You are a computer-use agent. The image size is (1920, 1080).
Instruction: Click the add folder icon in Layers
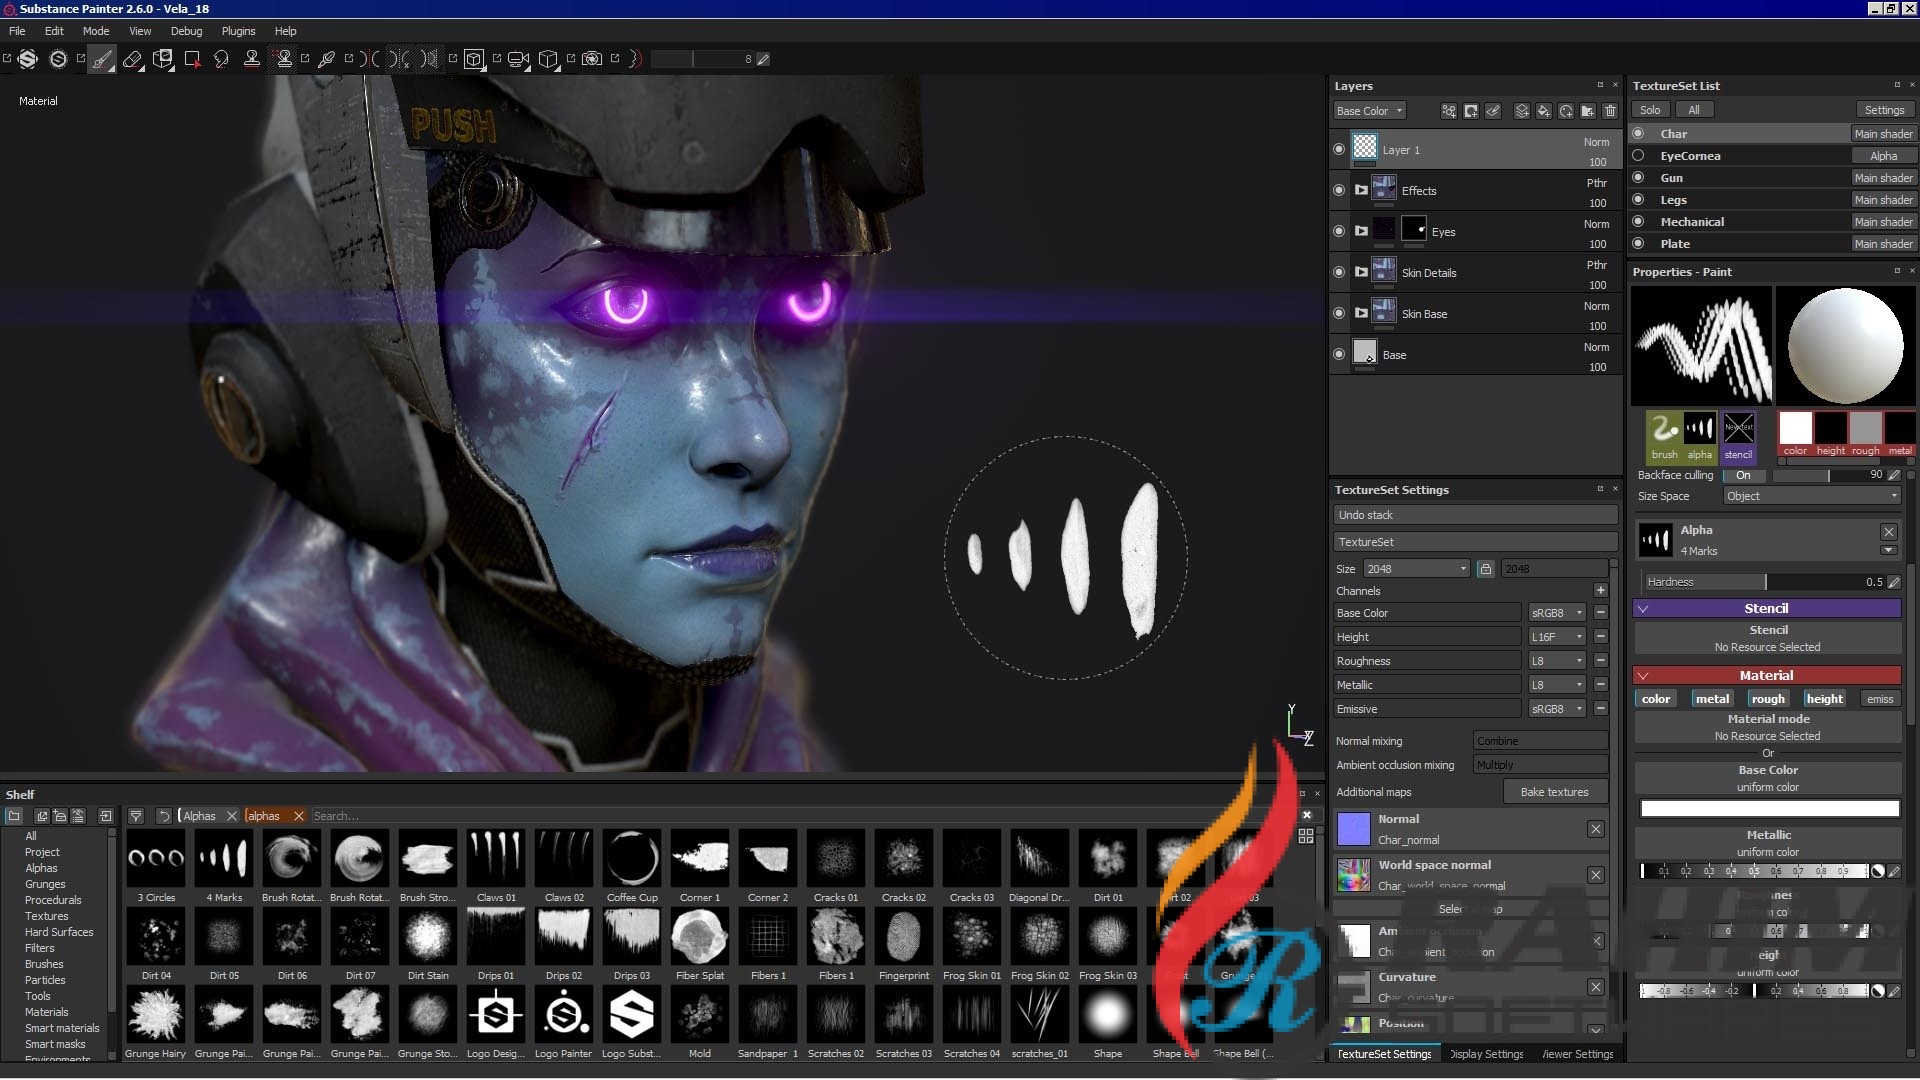[x=1588, y=111]
